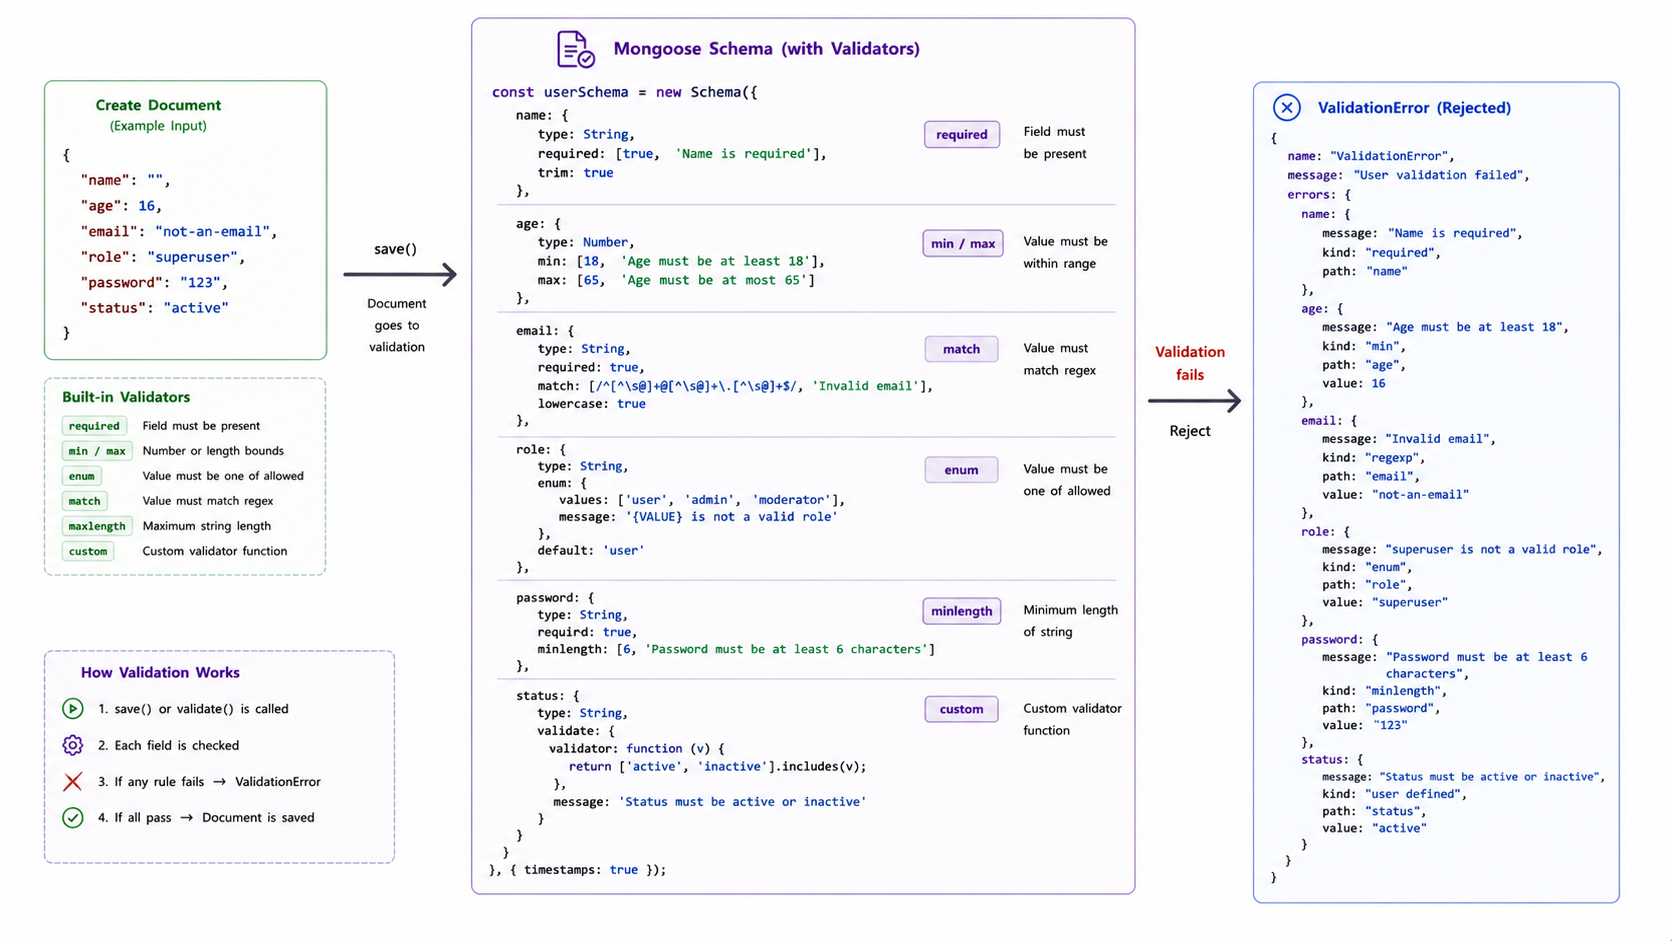Click the values: ['user', 'admin', 'moderator'] line
Image resolution: width=1672 pixels, height=941 pixels.
tap(702, 500)
